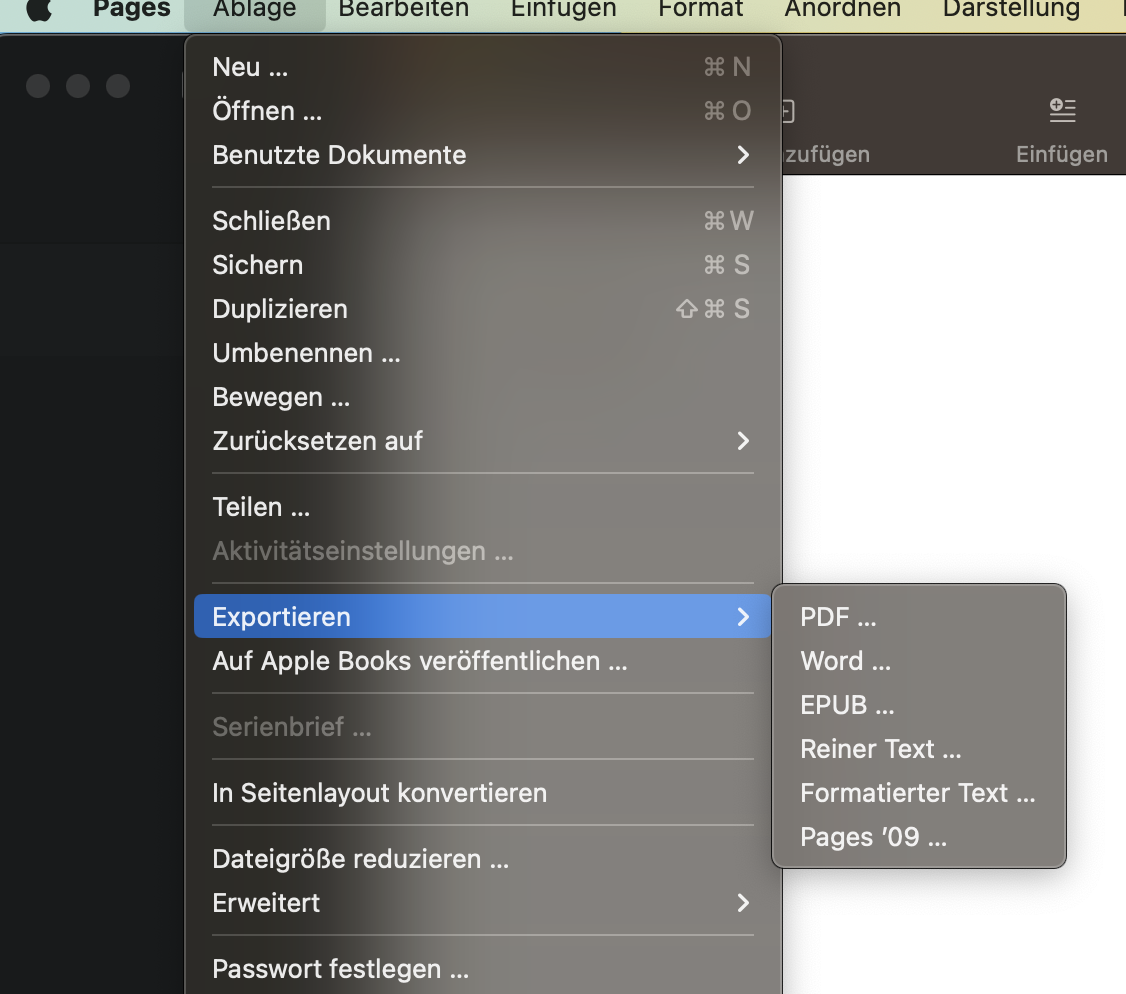Open the Apple menu
The width and height of the screenshot is (1126, 994).
[x=39, y=10]
